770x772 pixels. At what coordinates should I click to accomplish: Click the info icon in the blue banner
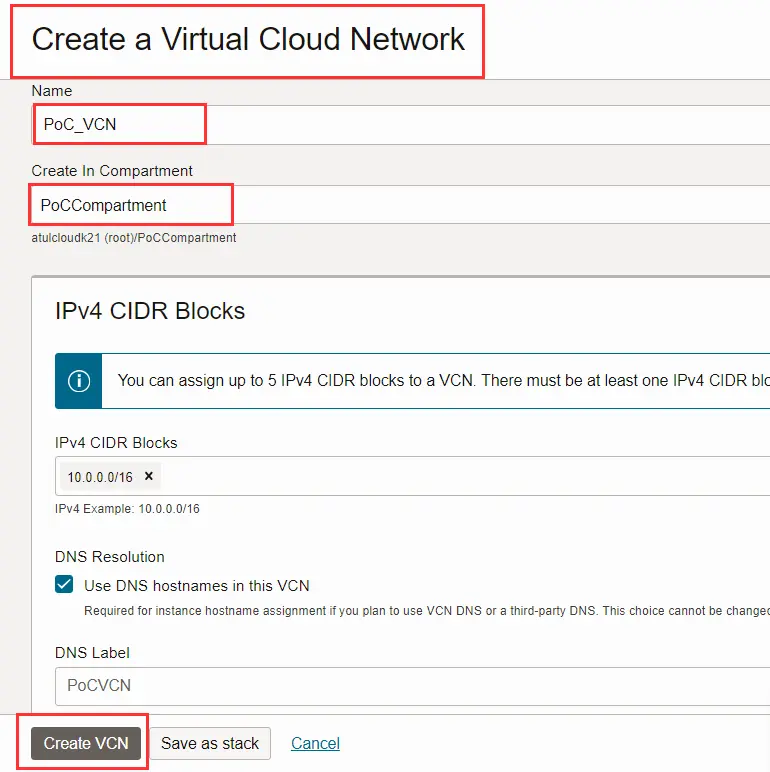pos(79,381)
